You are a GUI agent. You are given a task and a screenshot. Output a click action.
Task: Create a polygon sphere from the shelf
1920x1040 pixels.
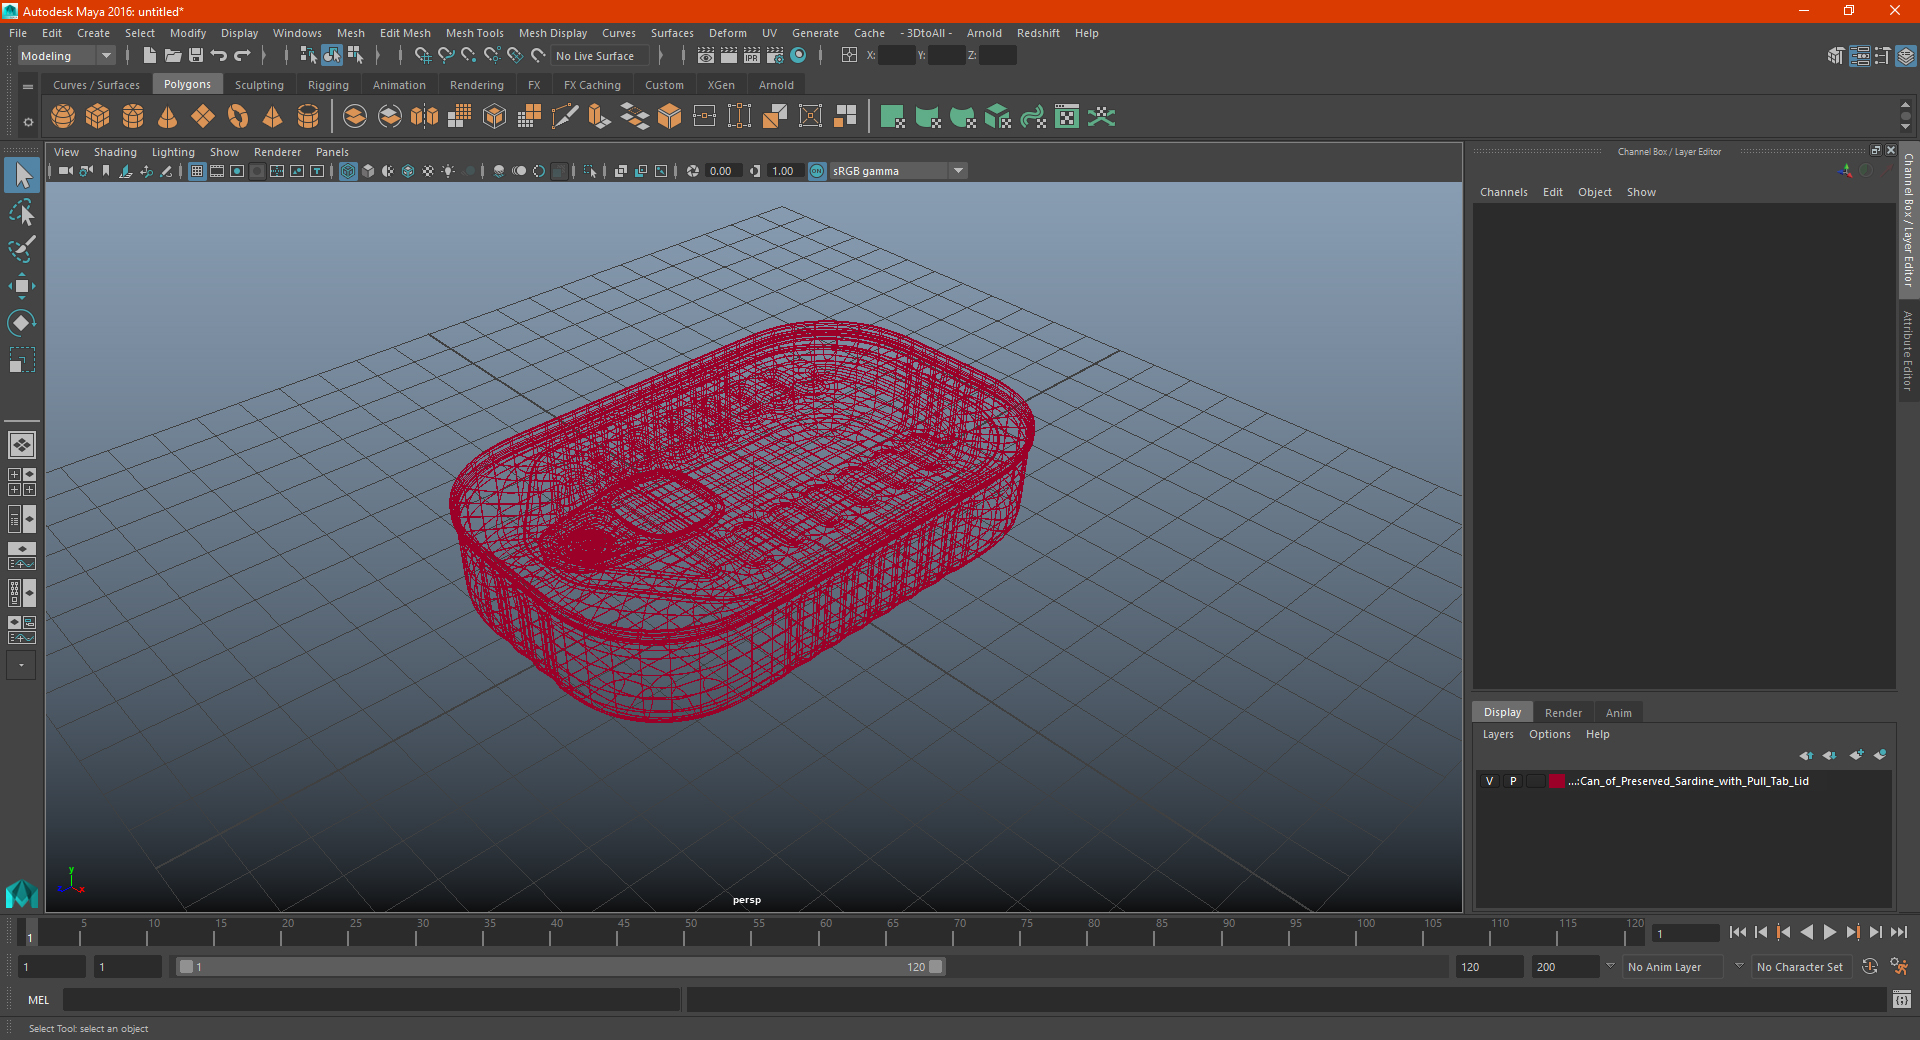[63, 117]
